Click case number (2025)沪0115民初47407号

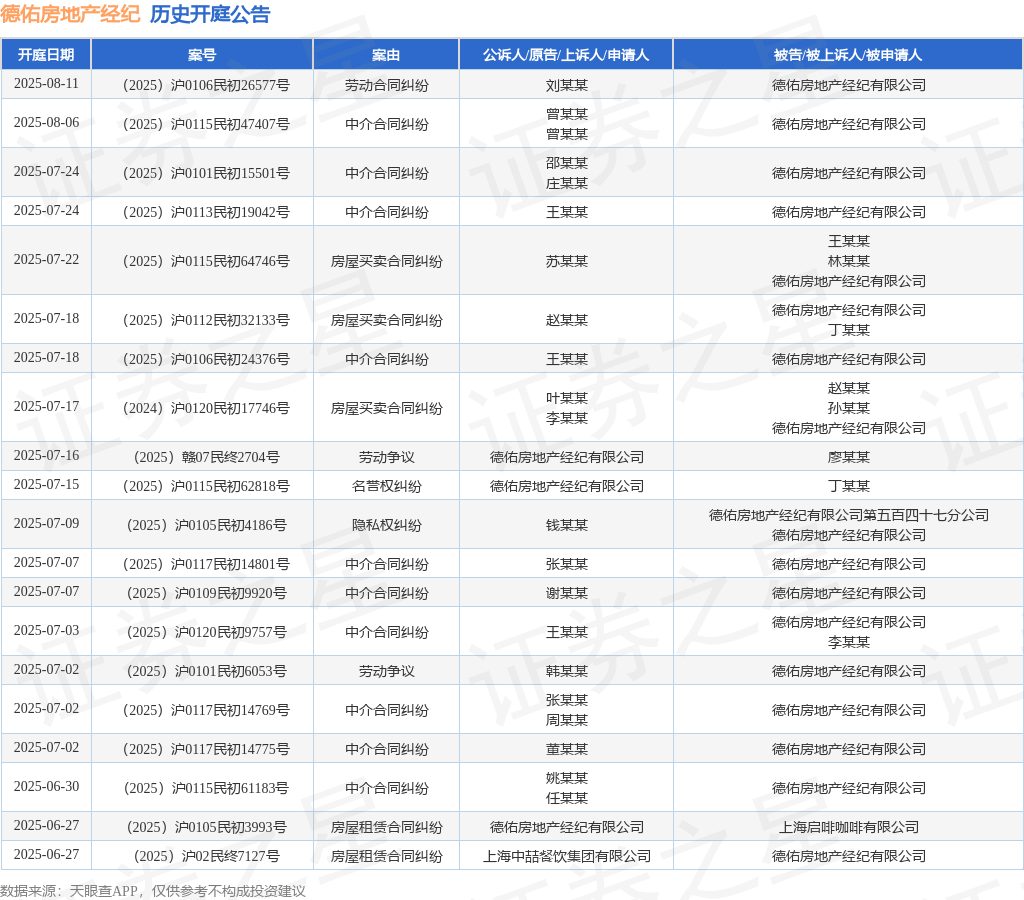pos(206,124)
